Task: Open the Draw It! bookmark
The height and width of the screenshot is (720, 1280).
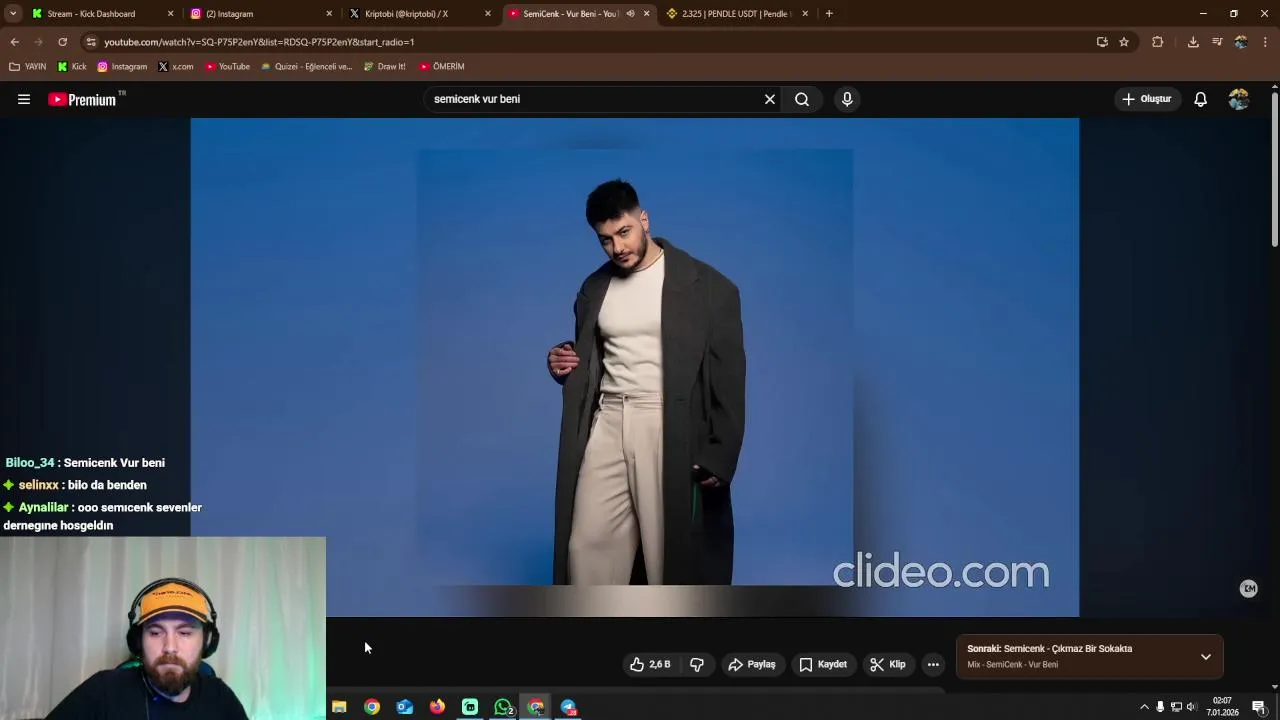Action: pyautogui.click(x=385, y=67)
